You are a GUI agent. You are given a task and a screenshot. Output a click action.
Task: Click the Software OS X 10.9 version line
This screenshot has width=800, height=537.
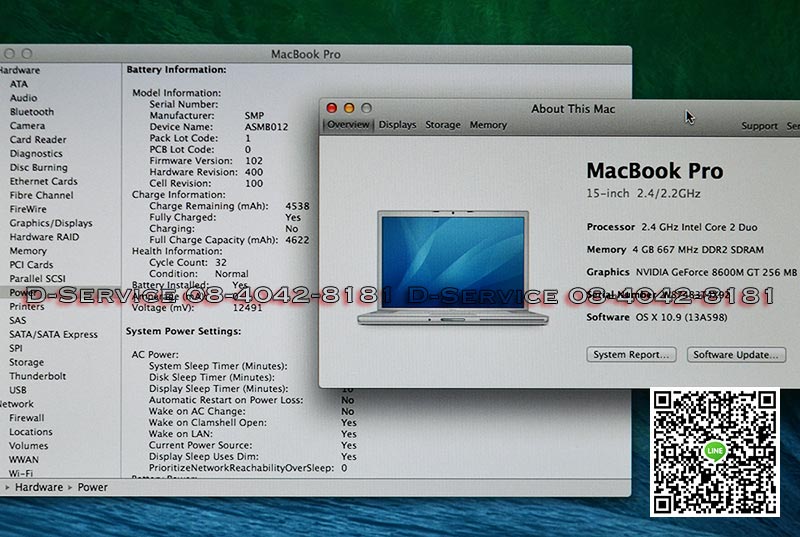point(657,317)
